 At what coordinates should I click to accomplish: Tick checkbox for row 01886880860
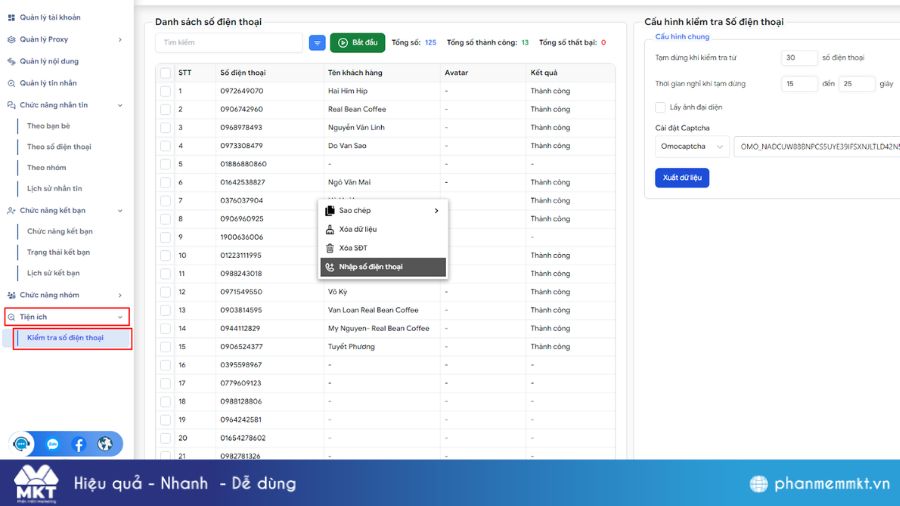point(165,164)
